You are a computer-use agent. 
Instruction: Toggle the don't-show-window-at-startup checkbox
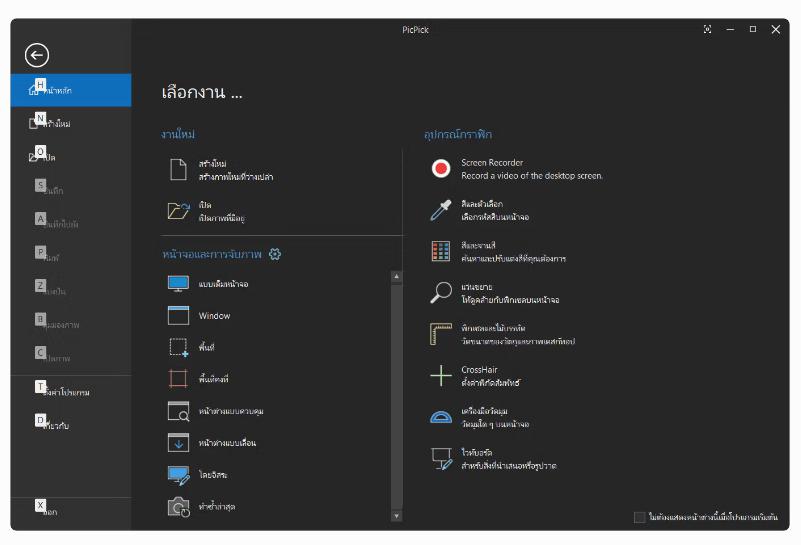(640, 517)
